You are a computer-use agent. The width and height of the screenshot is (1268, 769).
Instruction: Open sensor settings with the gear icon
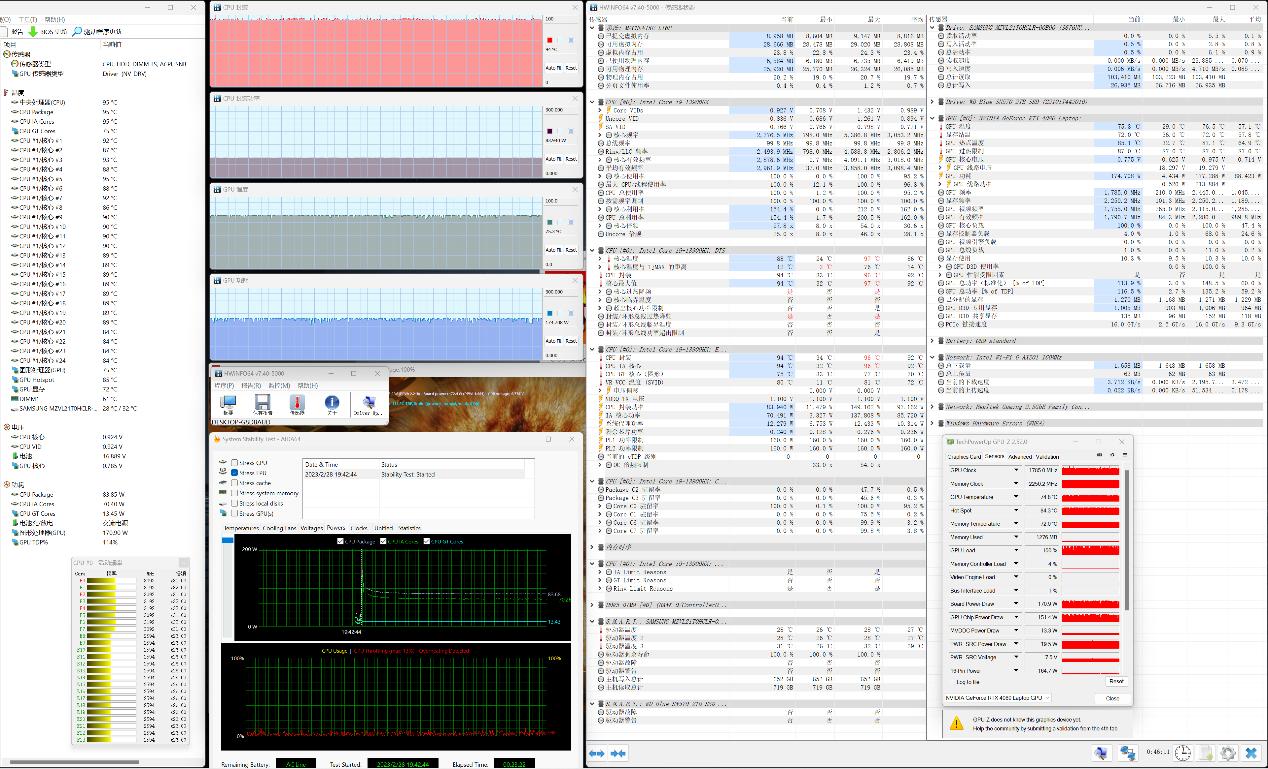[x=1228, y=753]
